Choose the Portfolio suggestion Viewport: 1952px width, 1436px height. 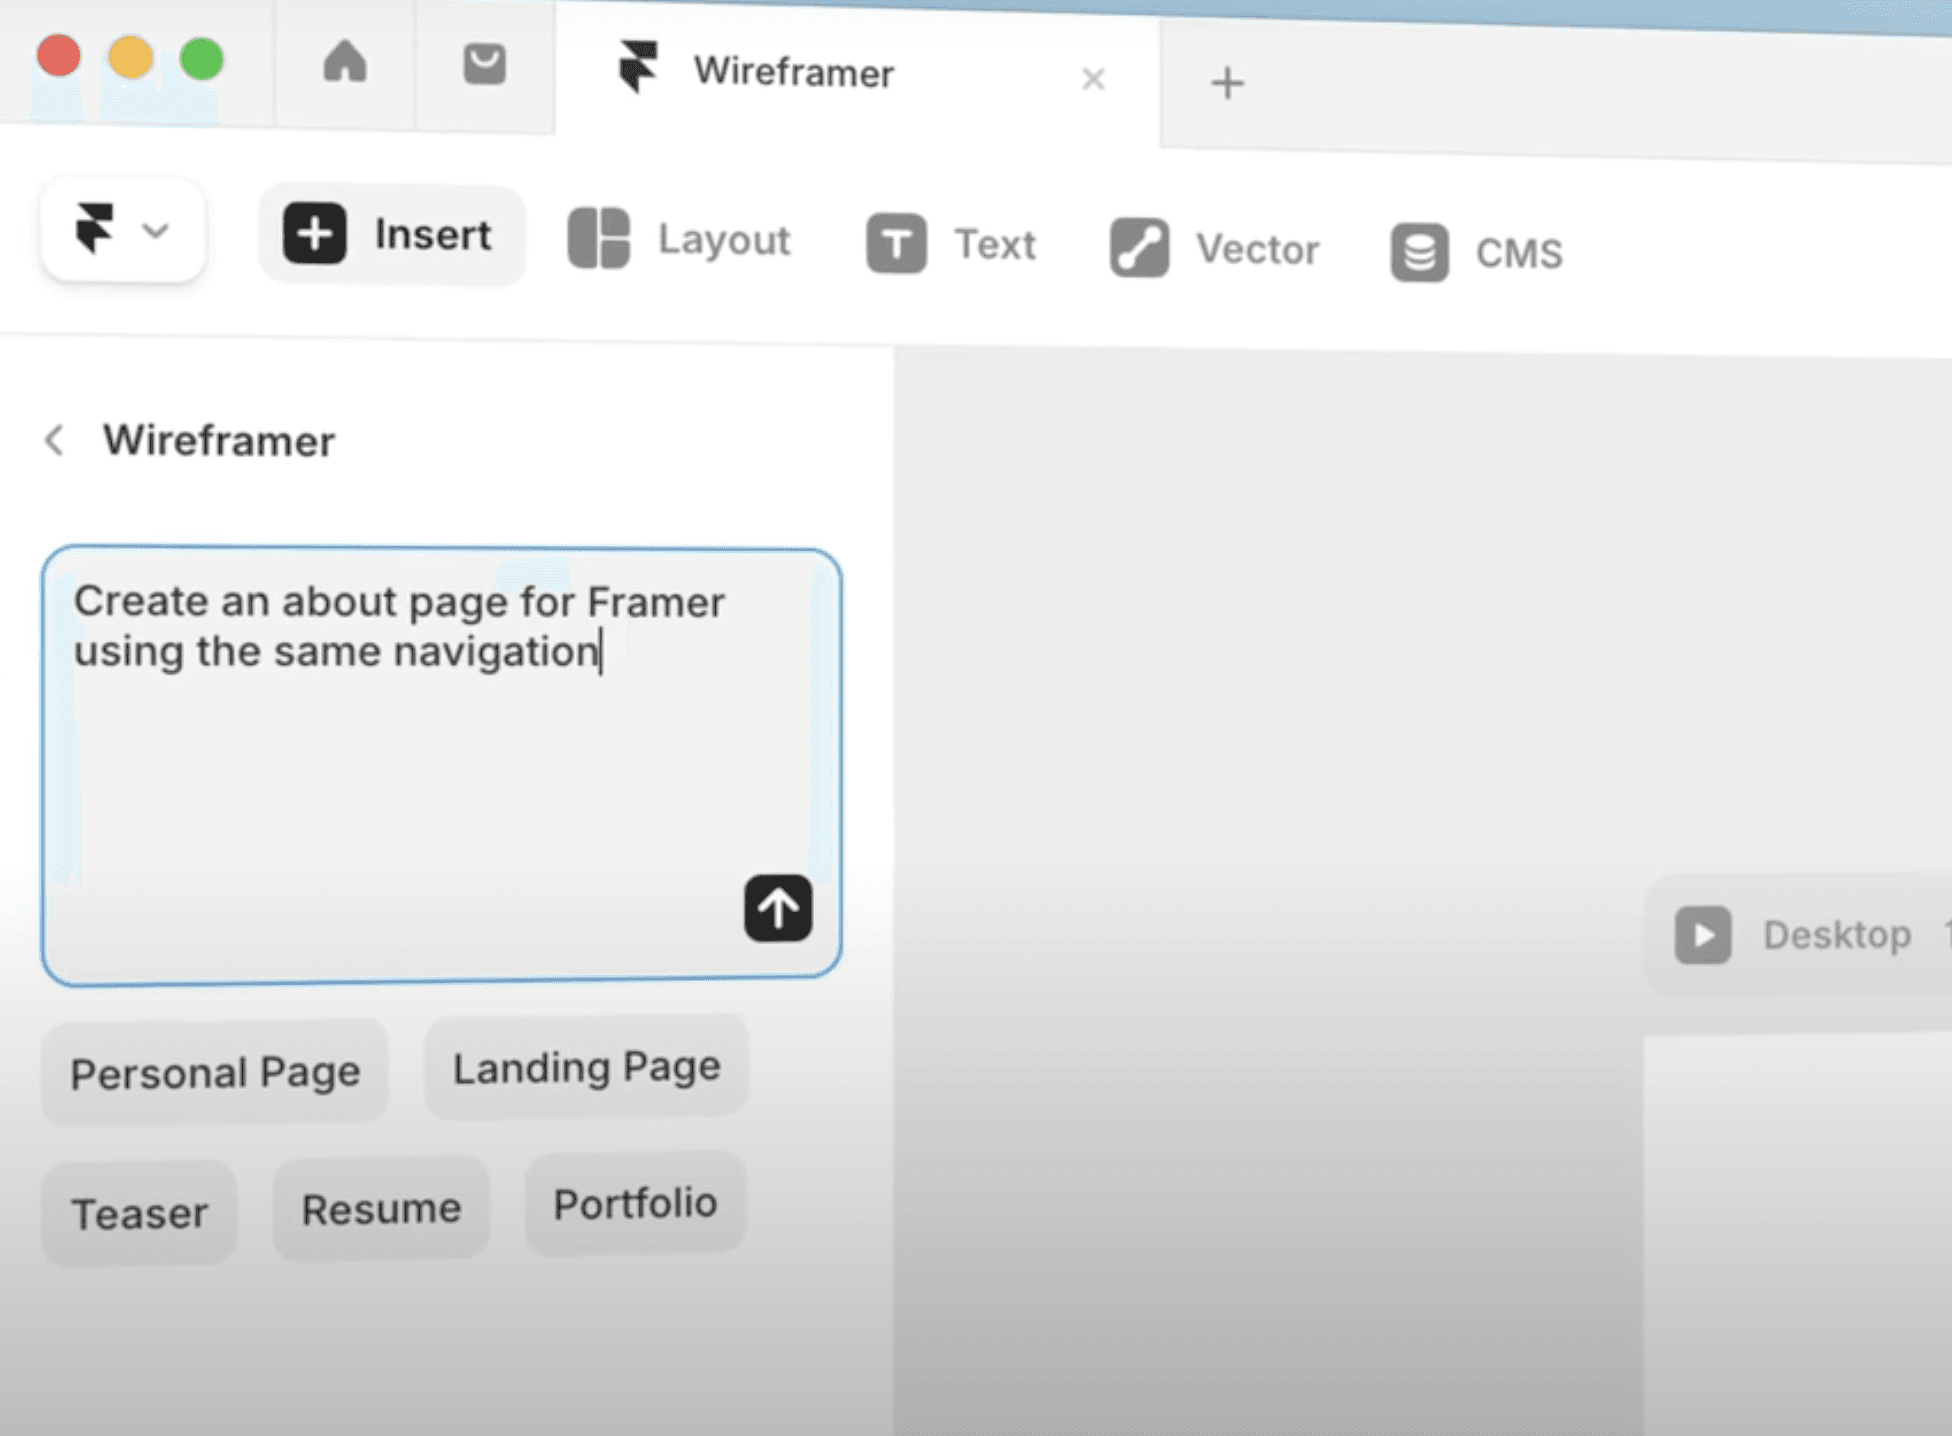636,1204
